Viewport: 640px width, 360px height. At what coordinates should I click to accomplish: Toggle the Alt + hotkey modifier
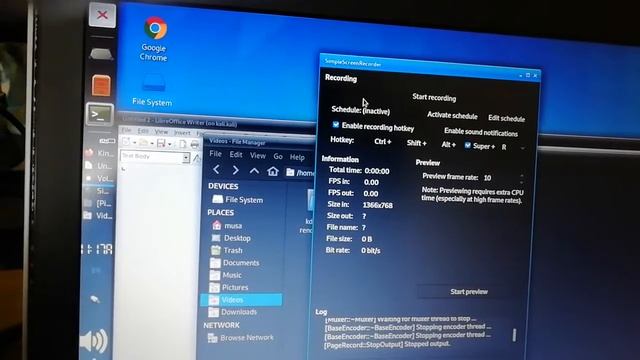click(x=448, y=144)
